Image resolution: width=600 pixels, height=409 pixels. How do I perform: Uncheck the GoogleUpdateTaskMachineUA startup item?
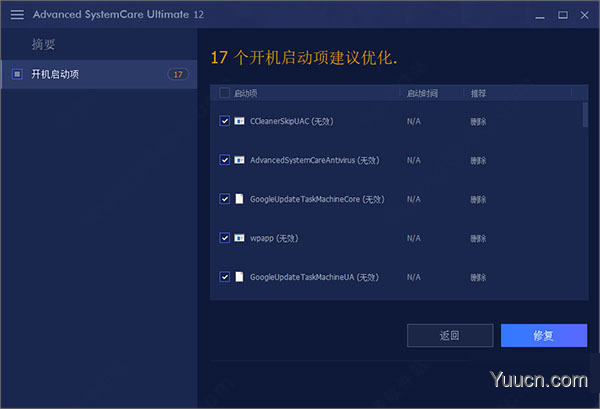tap(225, 277)
